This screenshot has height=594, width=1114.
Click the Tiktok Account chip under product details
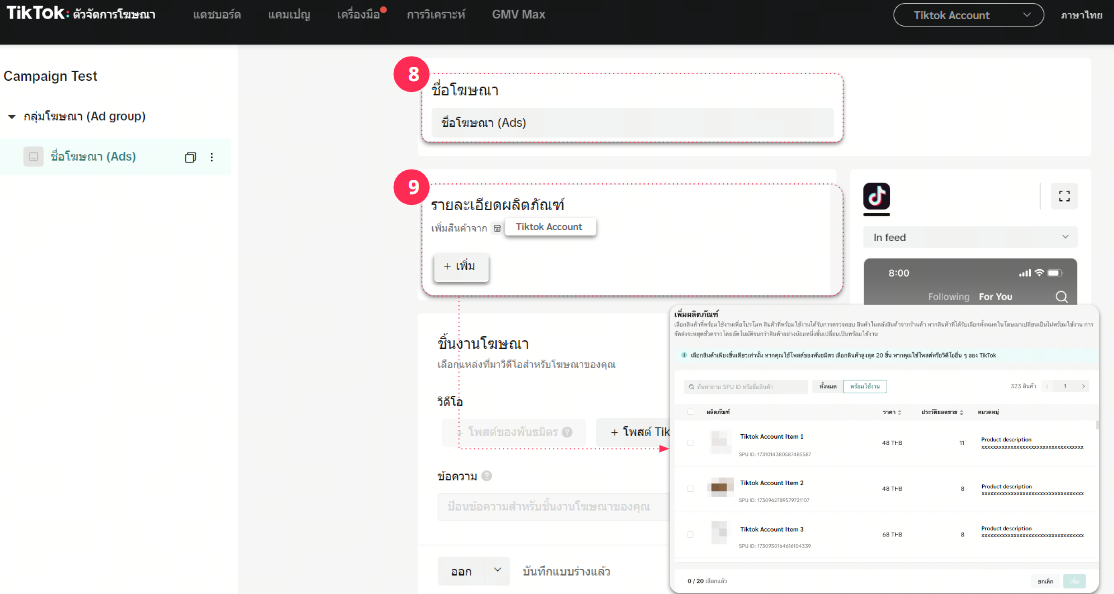(550, 227)
